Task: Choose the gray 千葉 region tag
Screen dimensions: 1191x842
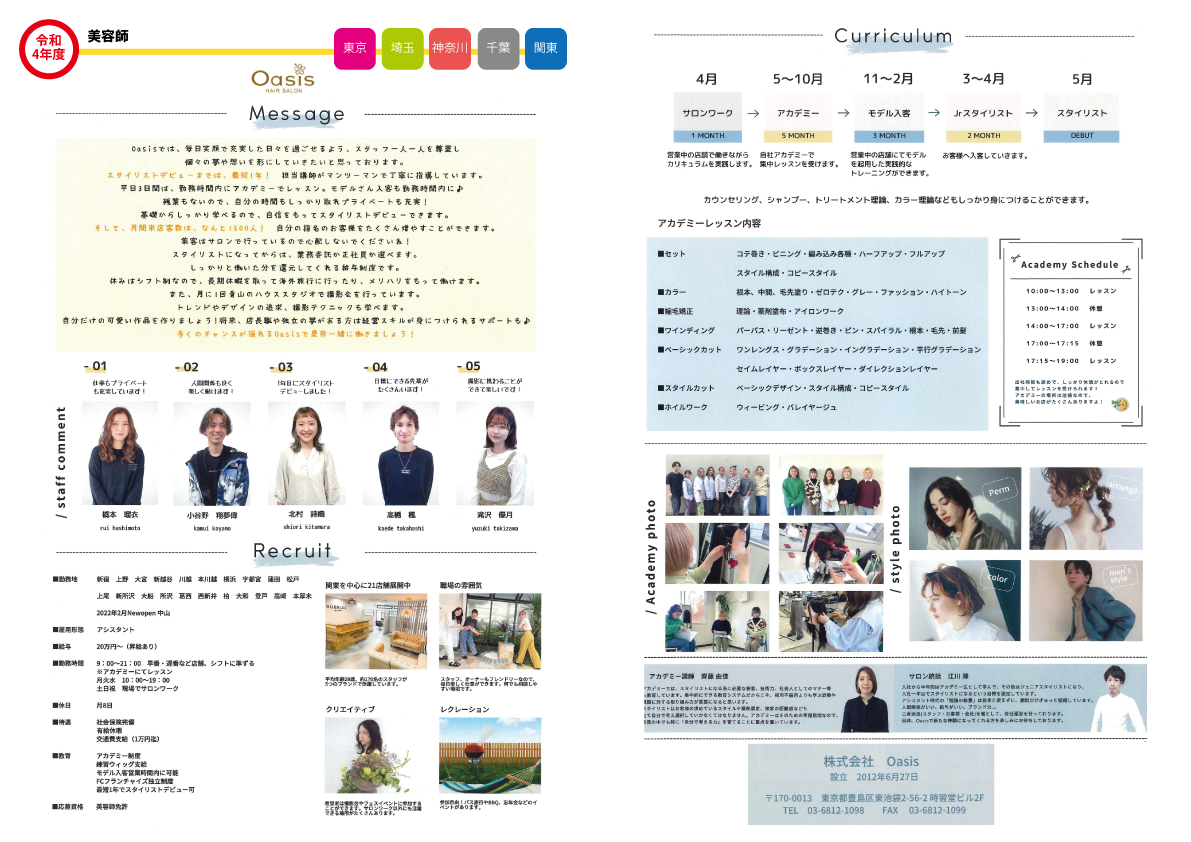Action: [498, 49]
